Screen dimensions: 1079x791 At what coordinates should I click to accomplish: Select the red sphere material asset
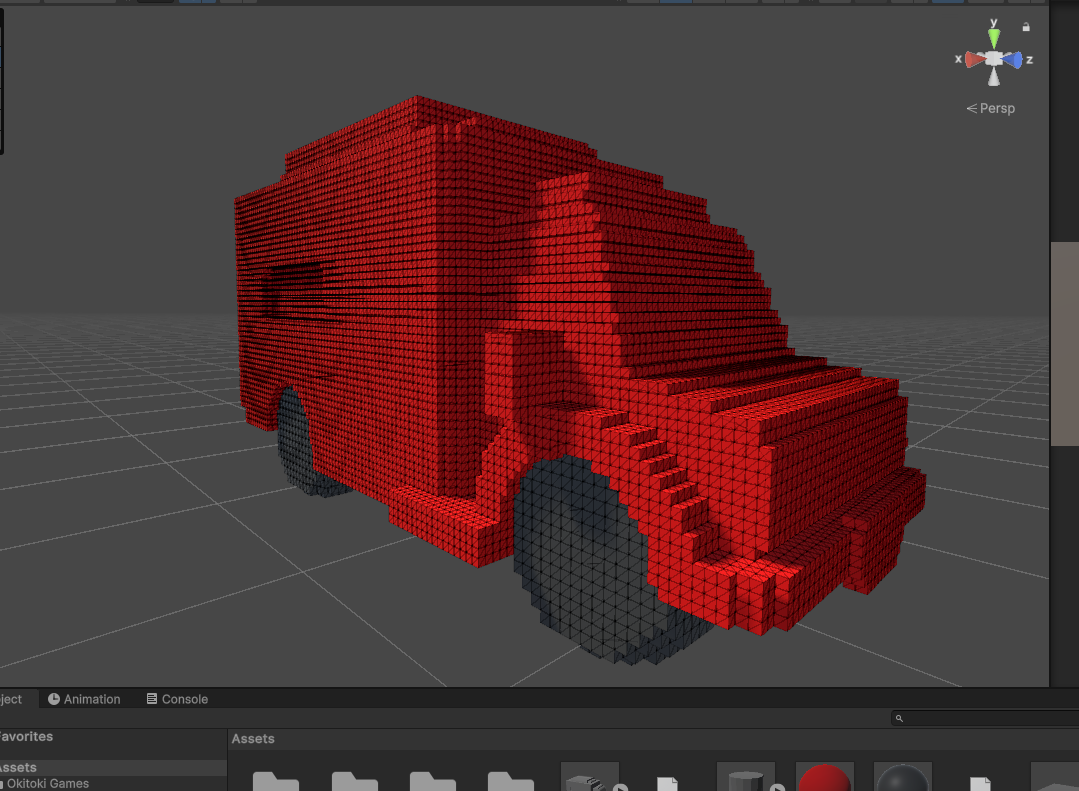coord(825,778)
